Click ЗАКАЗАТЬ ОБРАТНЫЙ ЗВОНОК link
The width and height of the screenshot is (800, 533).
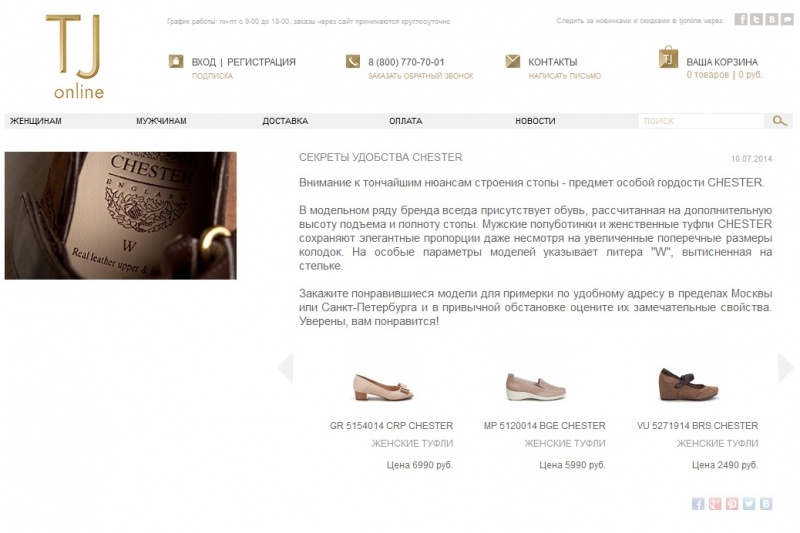(x=421, y=76)
